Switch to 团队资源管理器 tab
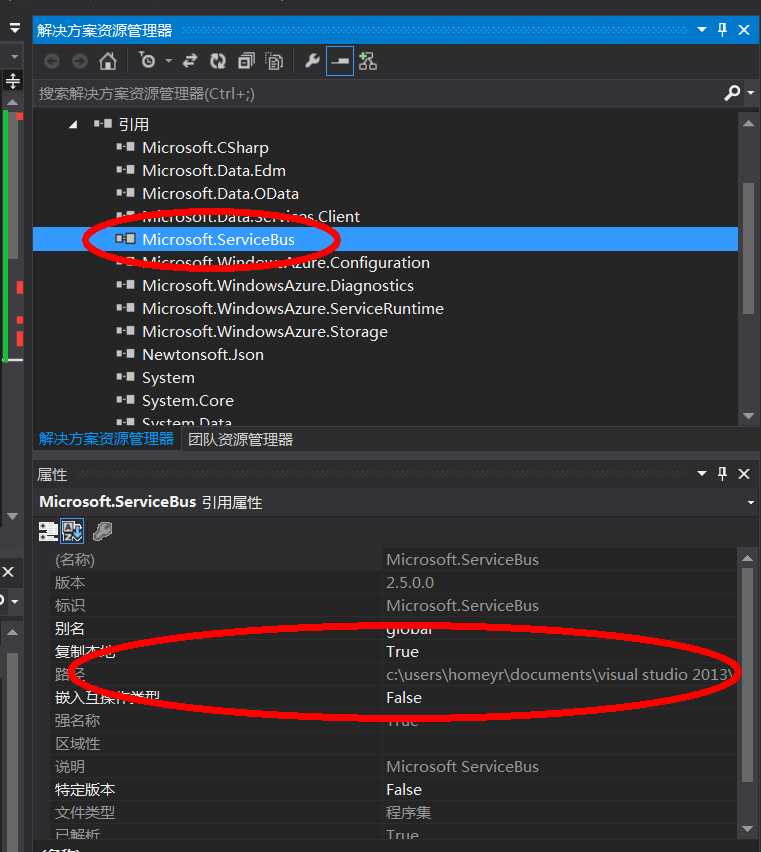Image resolution: width=761 pixels, height=852 pixels. point(241,440)
